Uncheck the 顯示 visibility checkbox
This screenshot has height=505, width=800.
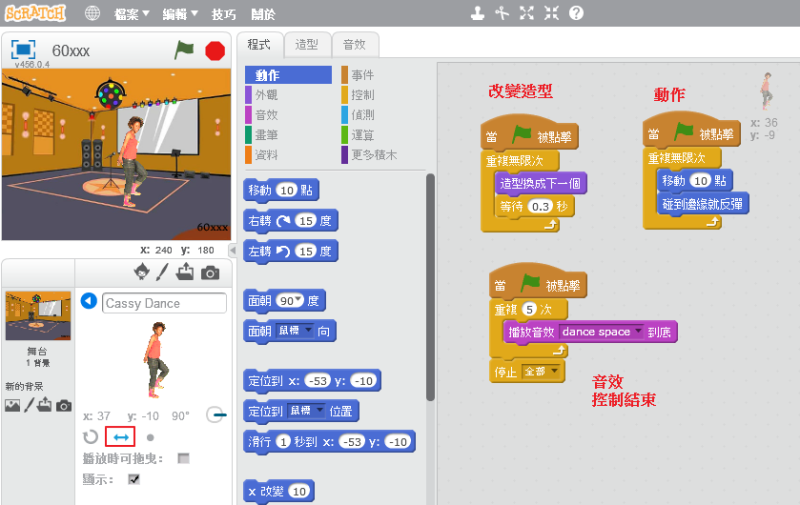pos(134,479)
